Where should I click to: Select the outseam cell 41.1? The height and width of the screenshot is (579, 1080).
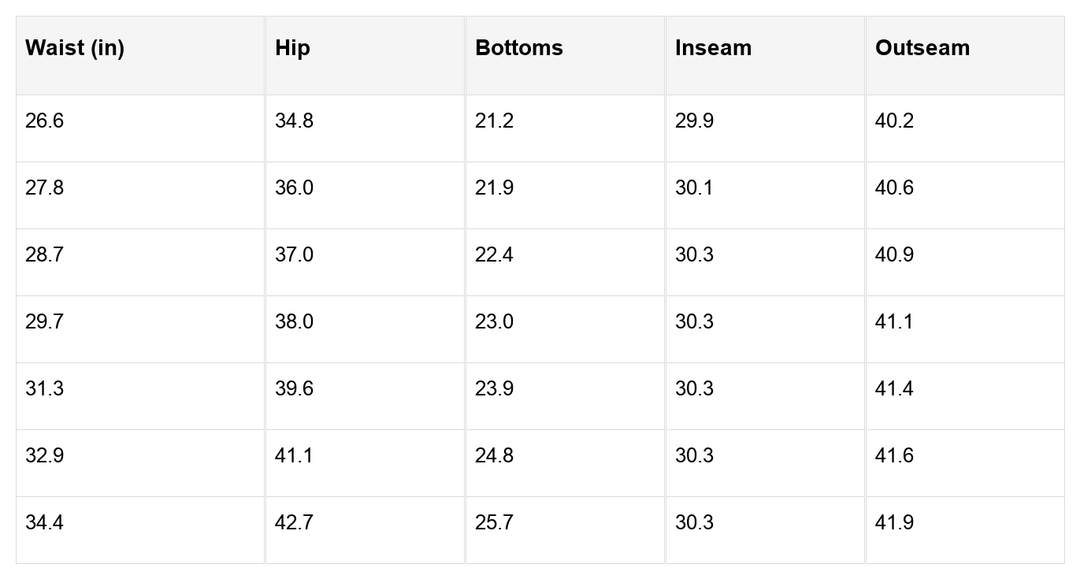894,322
